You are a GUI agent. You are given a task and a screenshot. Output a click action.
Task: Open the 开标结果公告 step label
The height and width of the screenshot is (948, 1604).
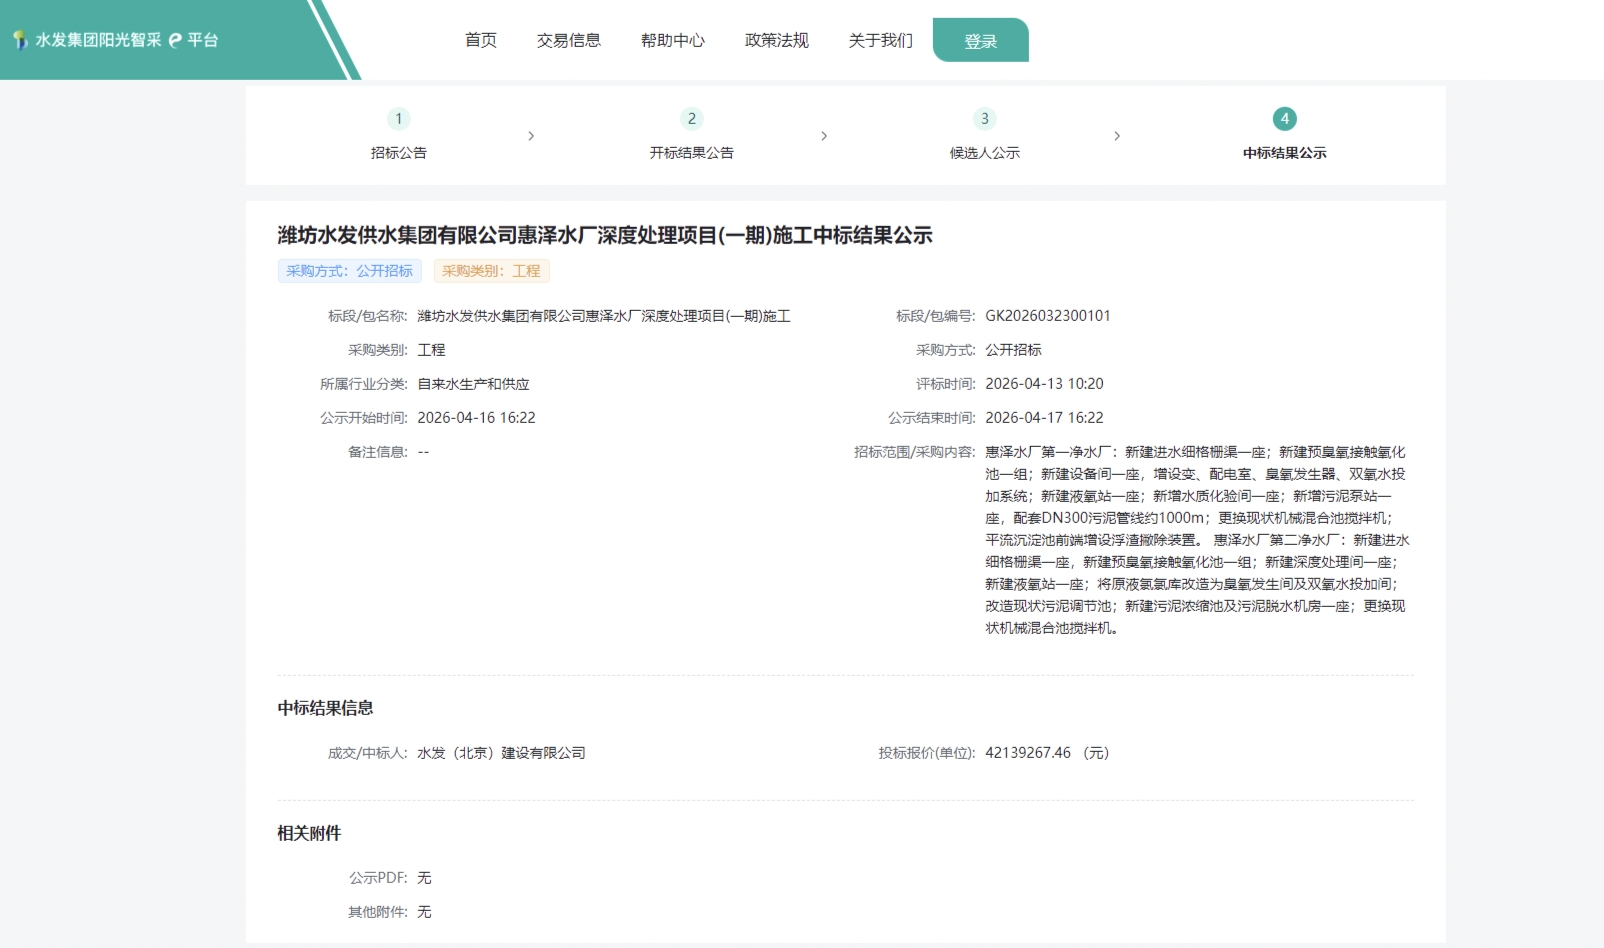(692, 153)
